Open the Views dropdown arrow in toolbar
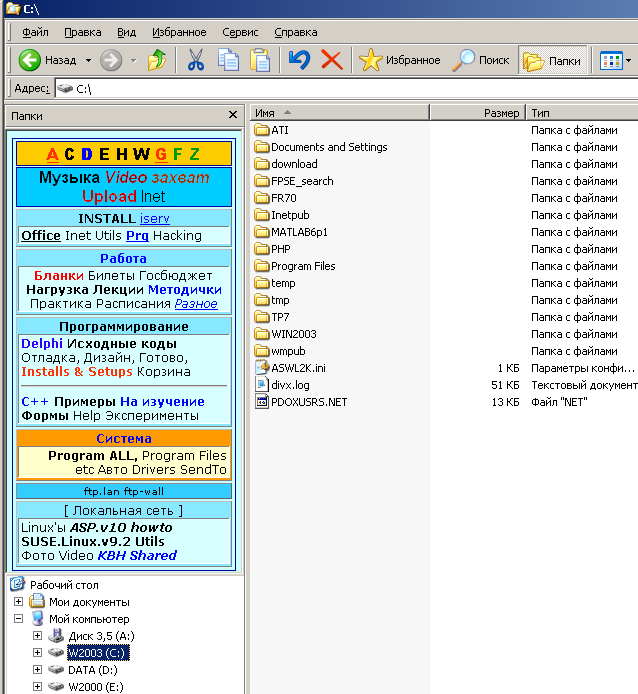 pyautogui.click(x=628, y=60)
